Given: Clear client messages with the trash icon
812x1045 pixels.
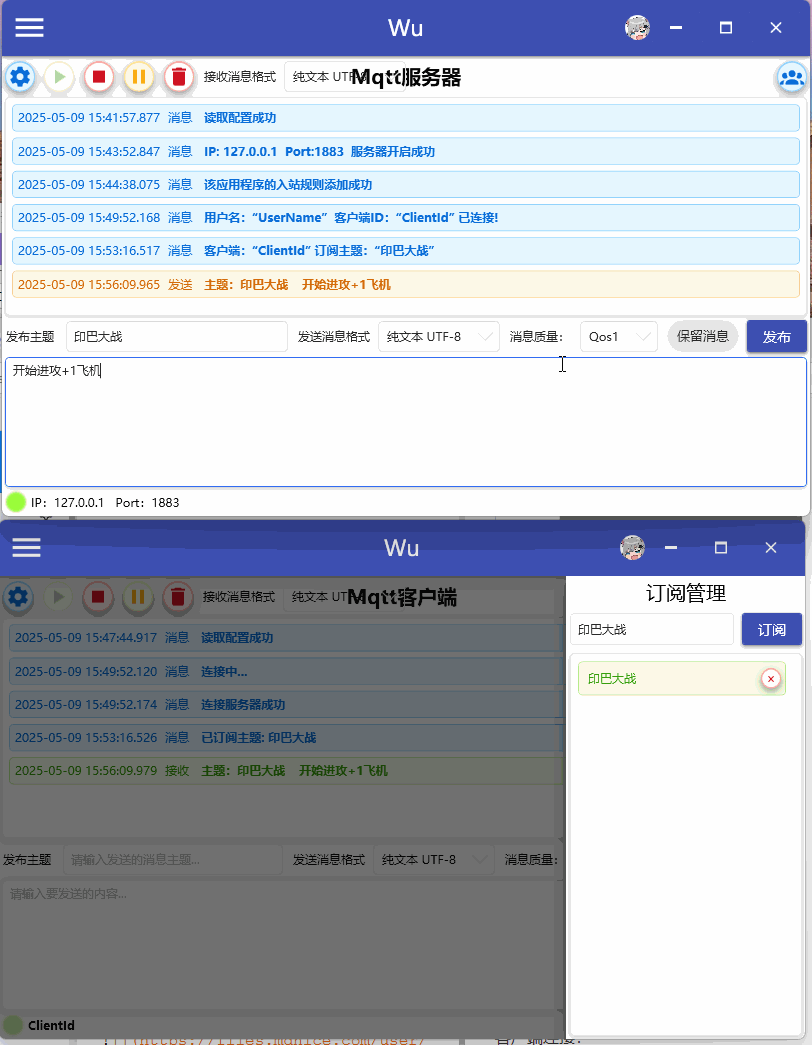Looking at the screenshot, I should tap(175, 598).
